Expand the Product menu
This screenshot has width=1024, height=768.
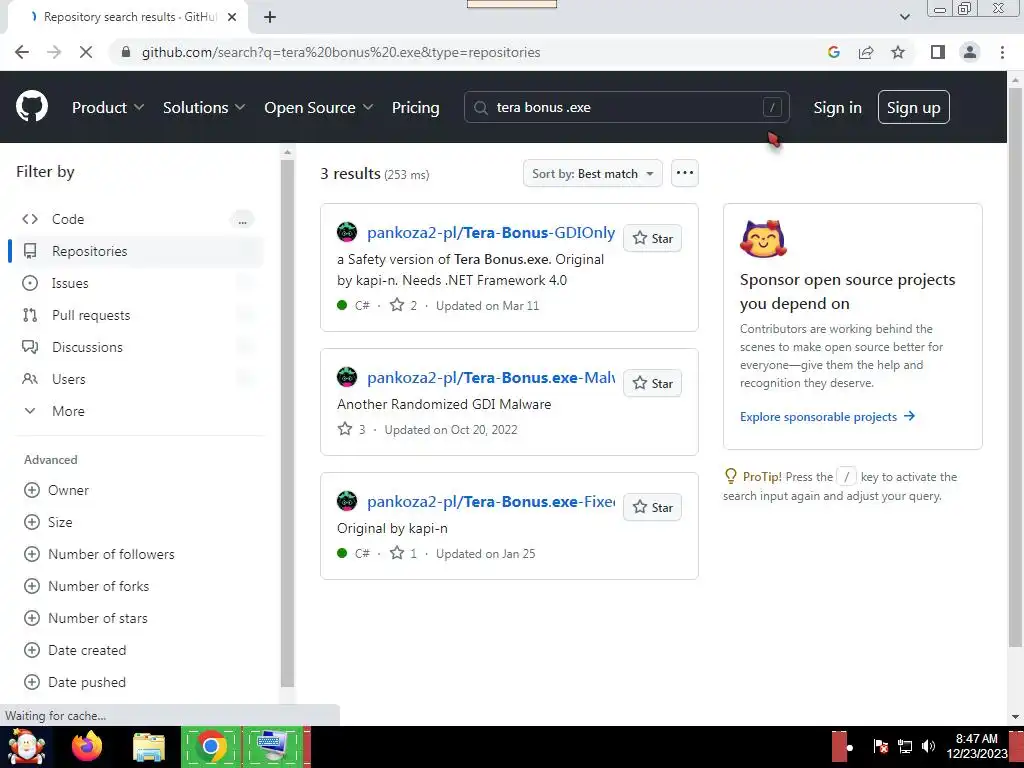(108, 107)
